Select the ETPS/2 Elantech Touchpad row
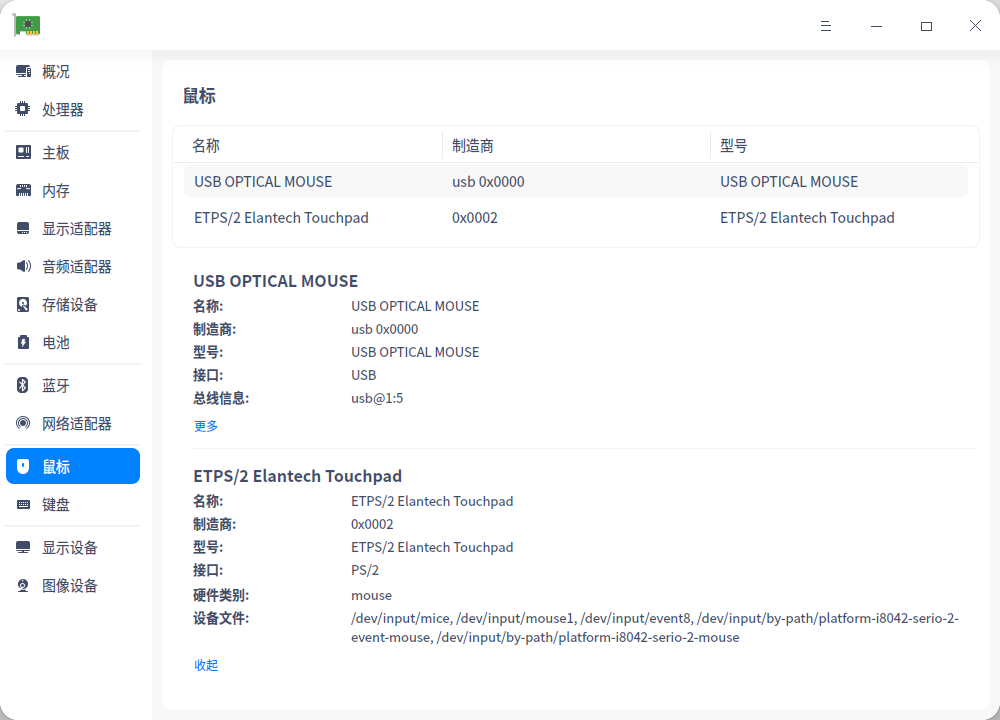Viewport: 1000px width, 720px height. (400, 217)
